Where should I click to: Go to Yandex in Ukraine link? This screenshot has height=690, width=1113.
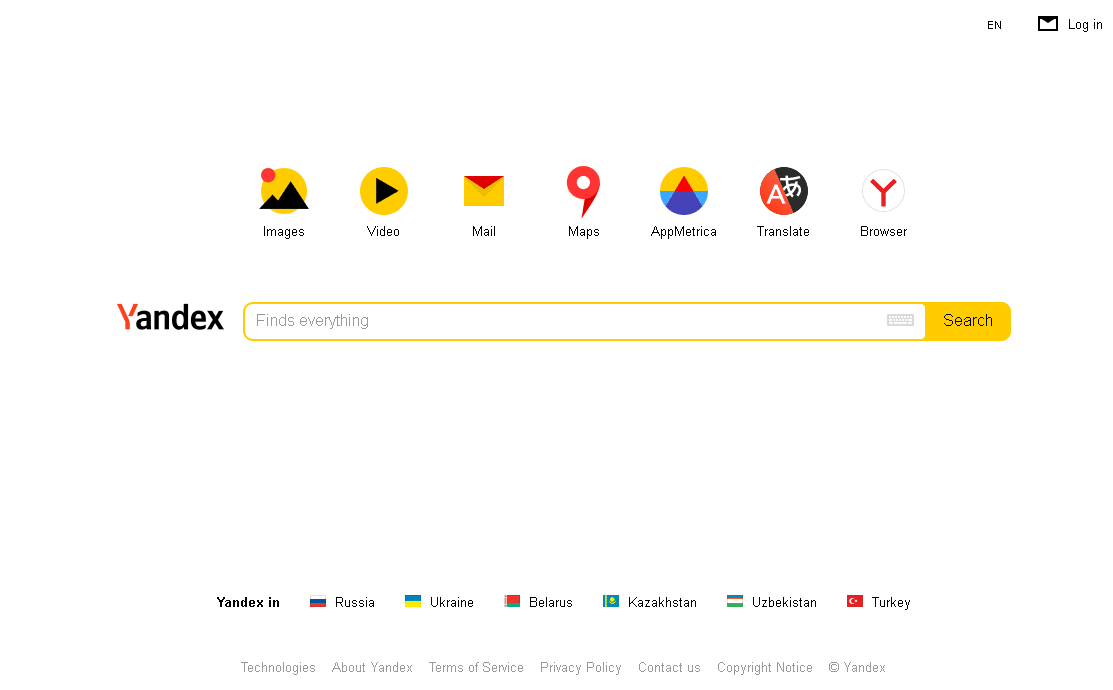(x=451, y=602)
